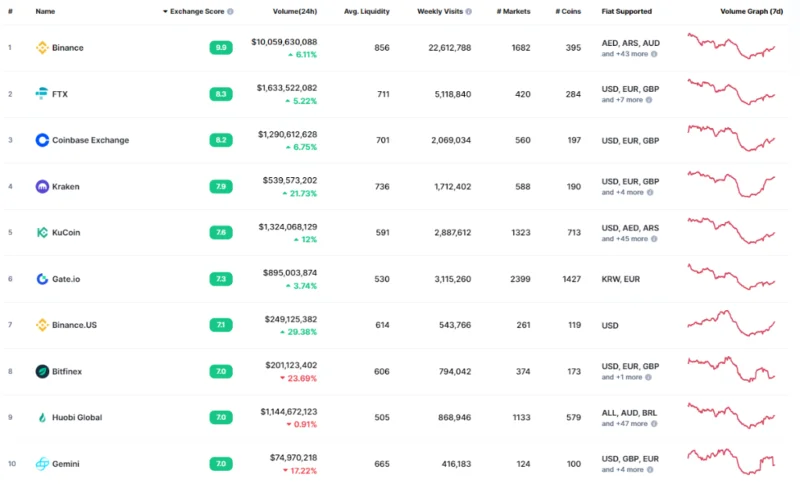Image resolution: width=800 pixels, height=484 pixels.
Task: Click info icon beside Kraken's +4 more
Action: [650, 192]
